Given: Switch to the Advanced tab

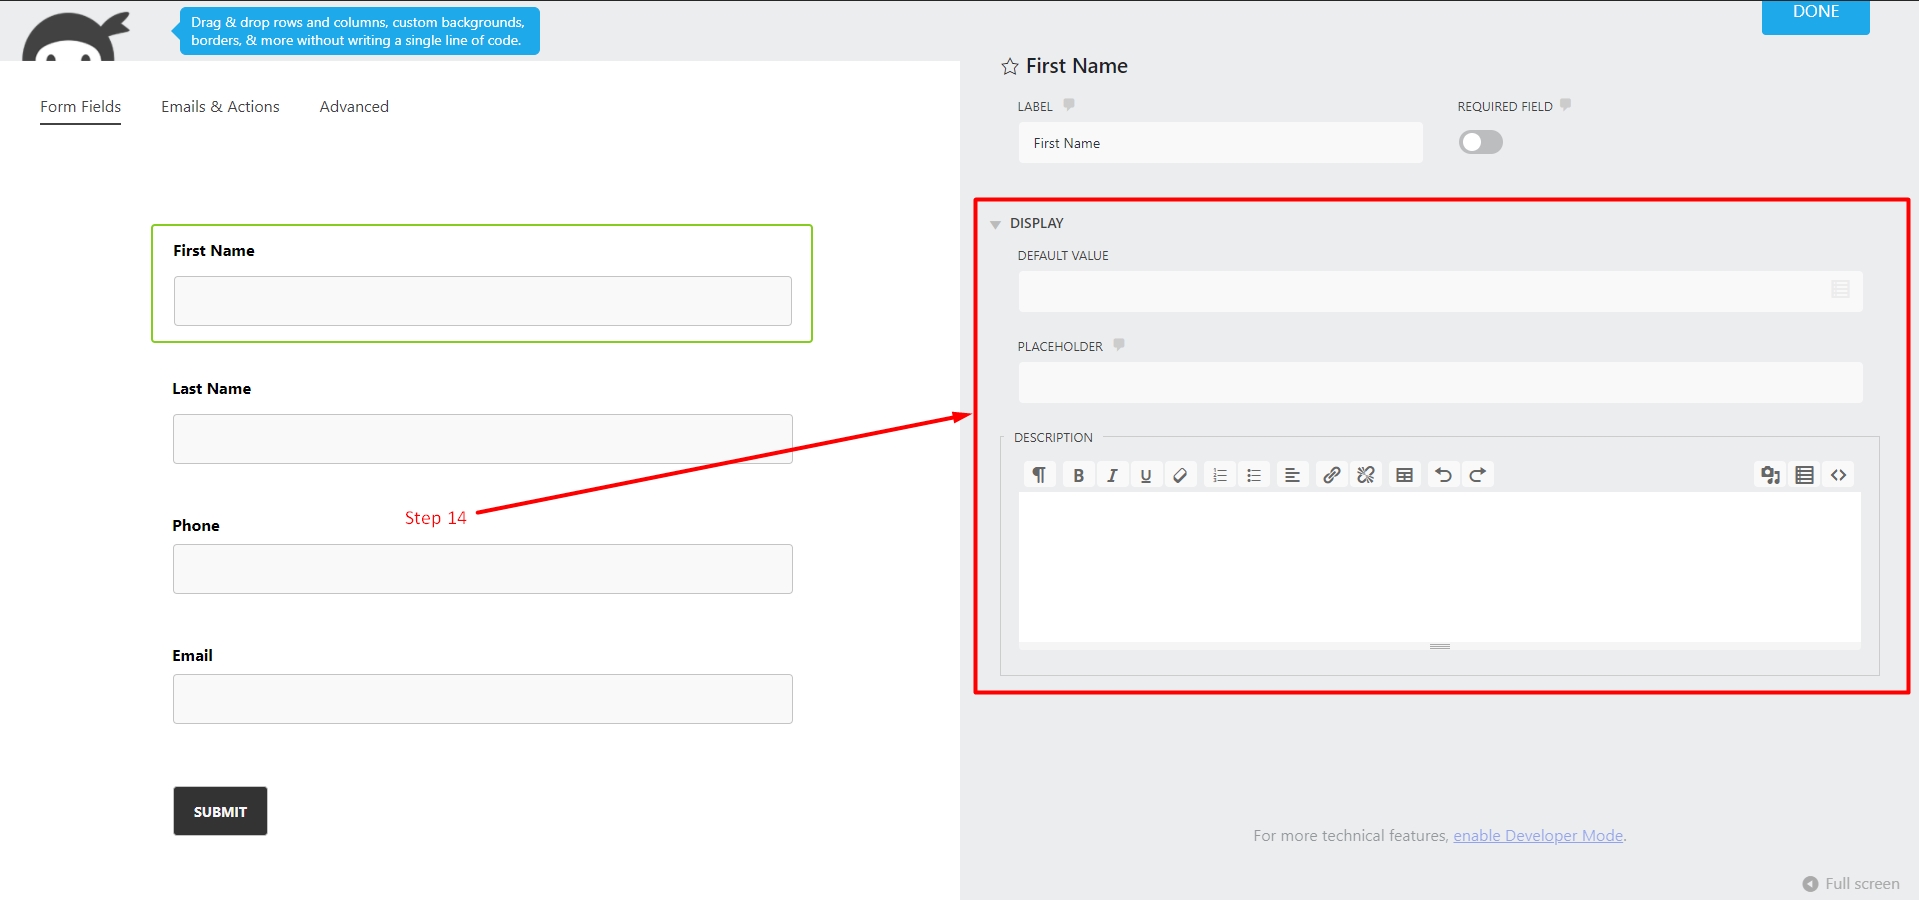Looking at the screenshot, I should coord(354,107).
